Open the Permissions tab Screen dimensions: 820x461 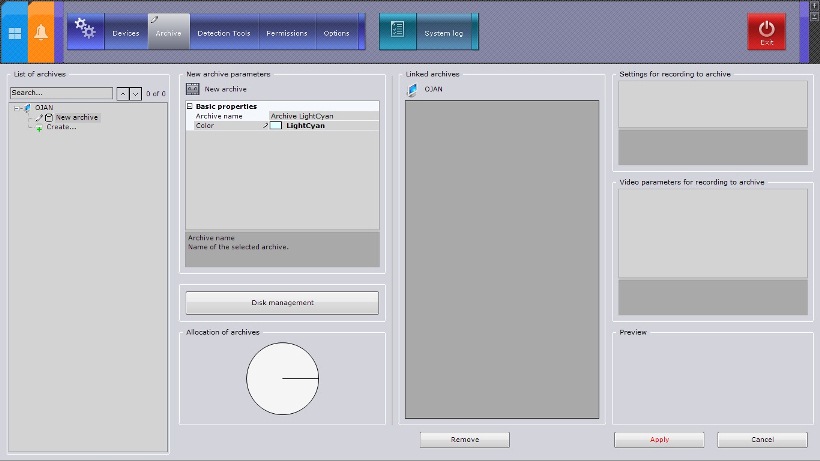coord(287,33)
